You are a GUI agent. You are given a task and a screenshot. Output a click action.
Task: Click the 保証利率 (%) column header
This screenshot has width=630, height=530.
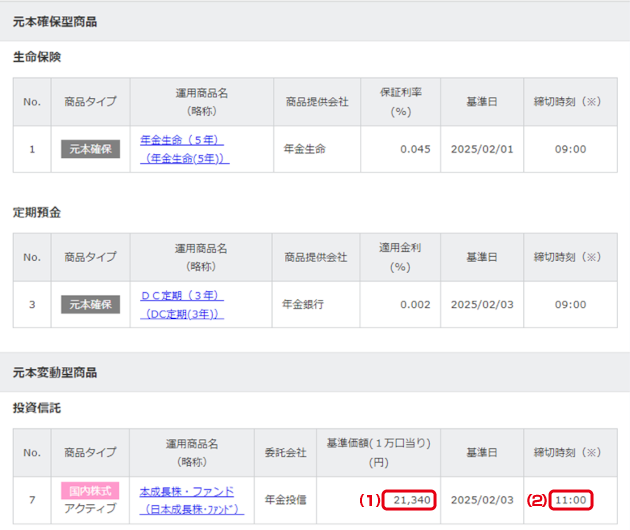click(x=401, y=101)
